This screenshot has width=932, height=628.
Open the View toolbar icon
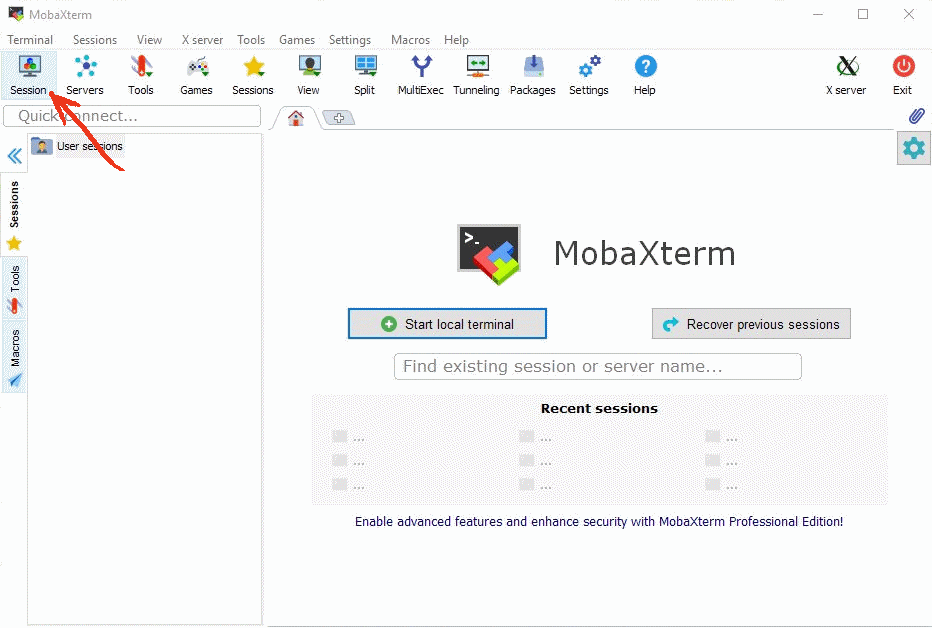[x=309, y=75]
